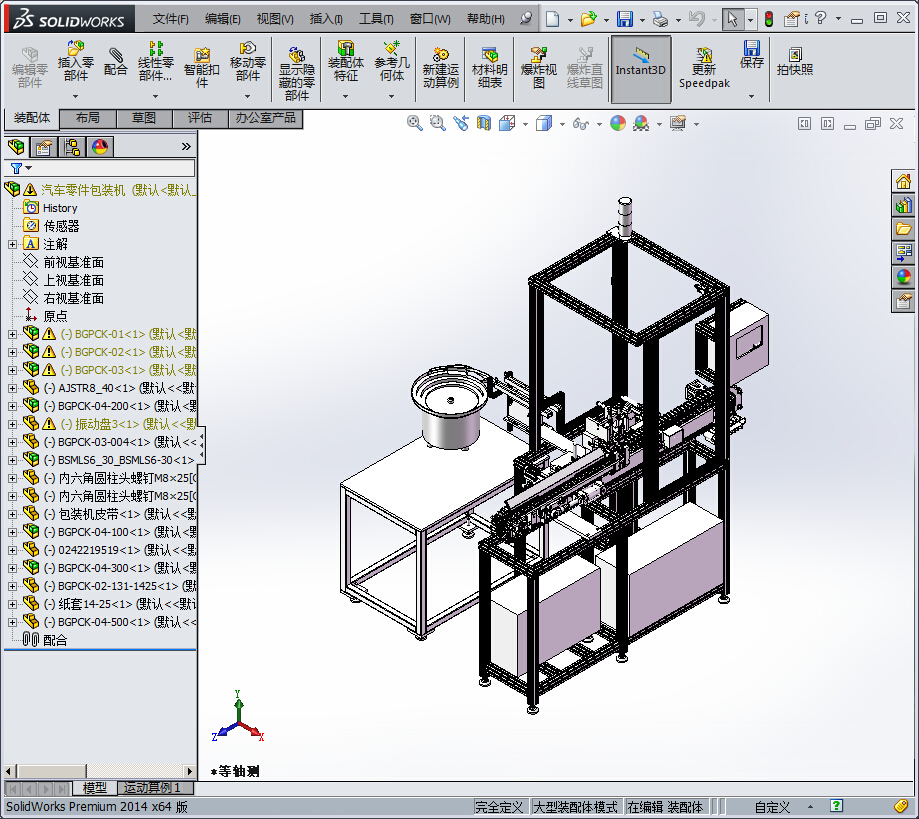Click the Rebuild traffic light icon
Viewport: 919px width, 819px height.
pyautogui.click(x=769, y=19)
